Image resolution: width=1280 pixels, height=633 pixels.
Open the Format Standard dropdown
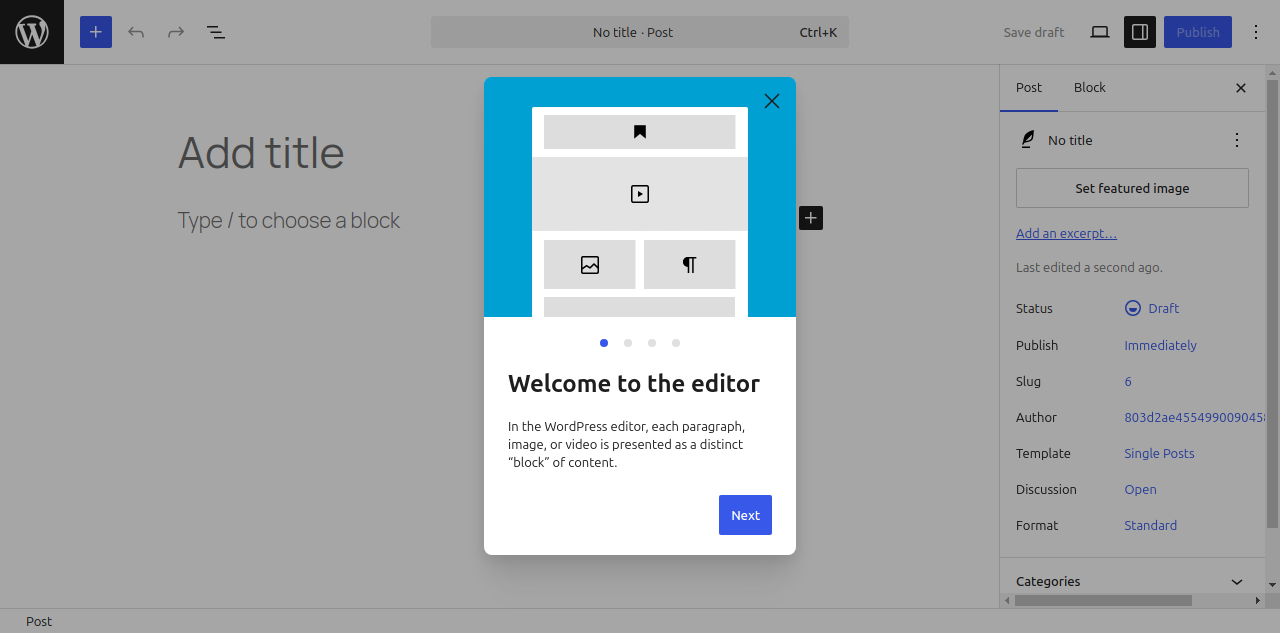click(x=1150, y=525)
